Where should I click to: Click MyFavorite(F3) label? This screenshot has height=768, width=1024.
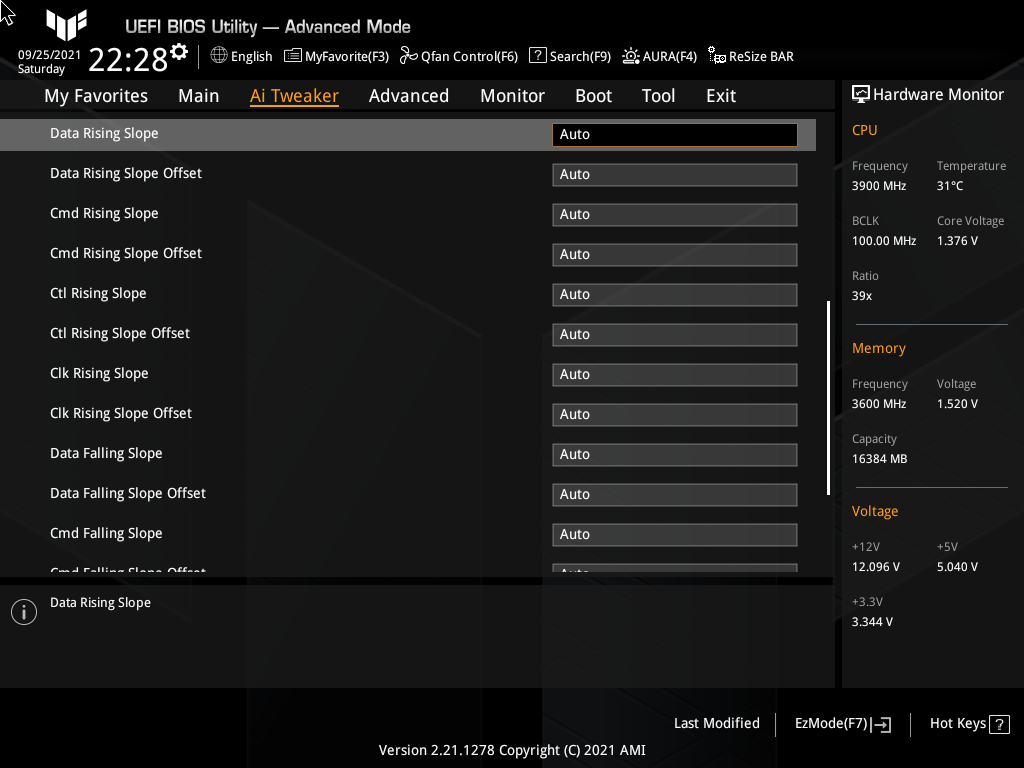[x=347, y=56]
